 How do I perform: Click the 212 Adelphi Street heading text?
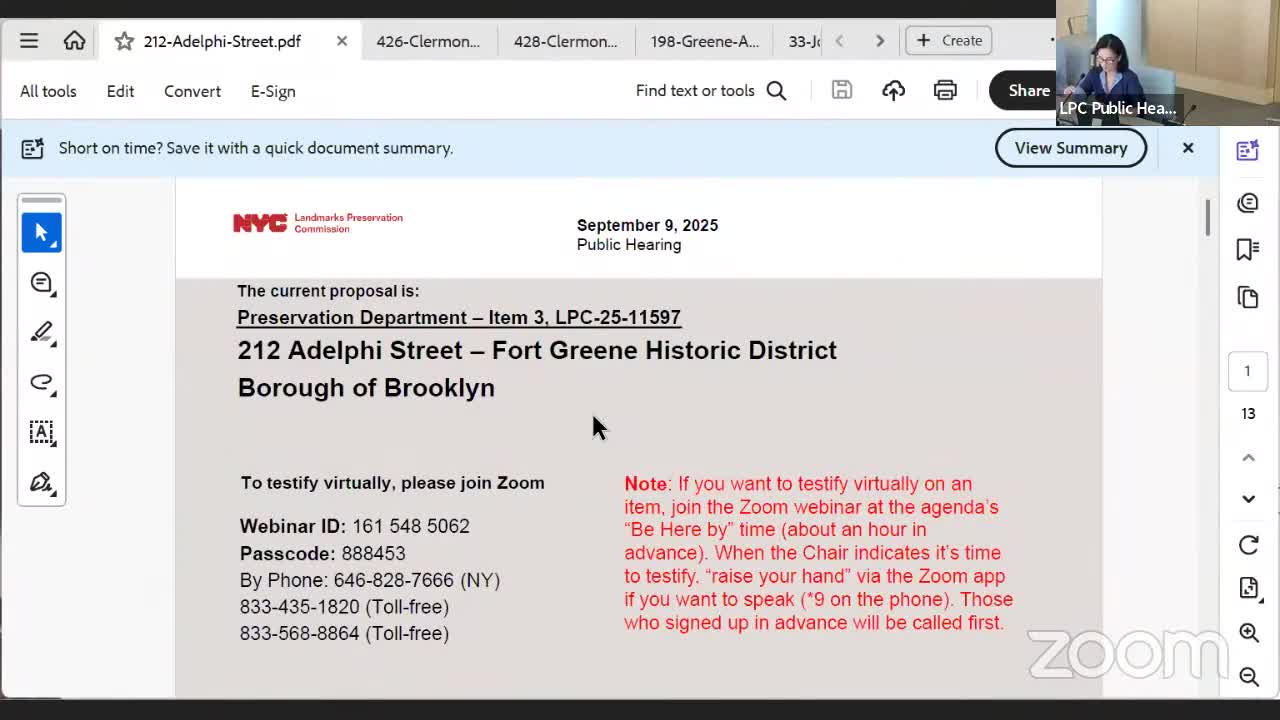point(537,350)
